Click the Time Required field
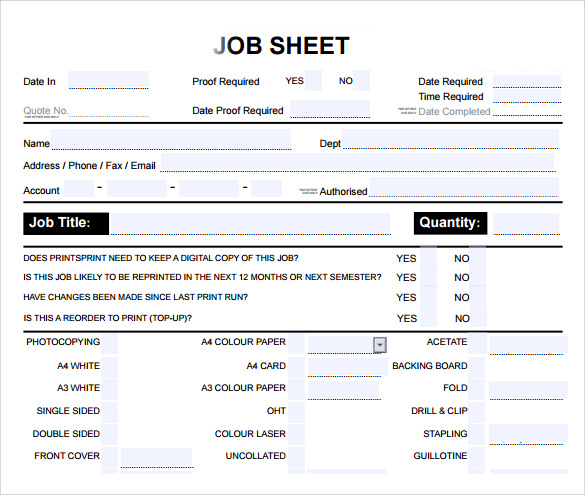 pos(527,96)
